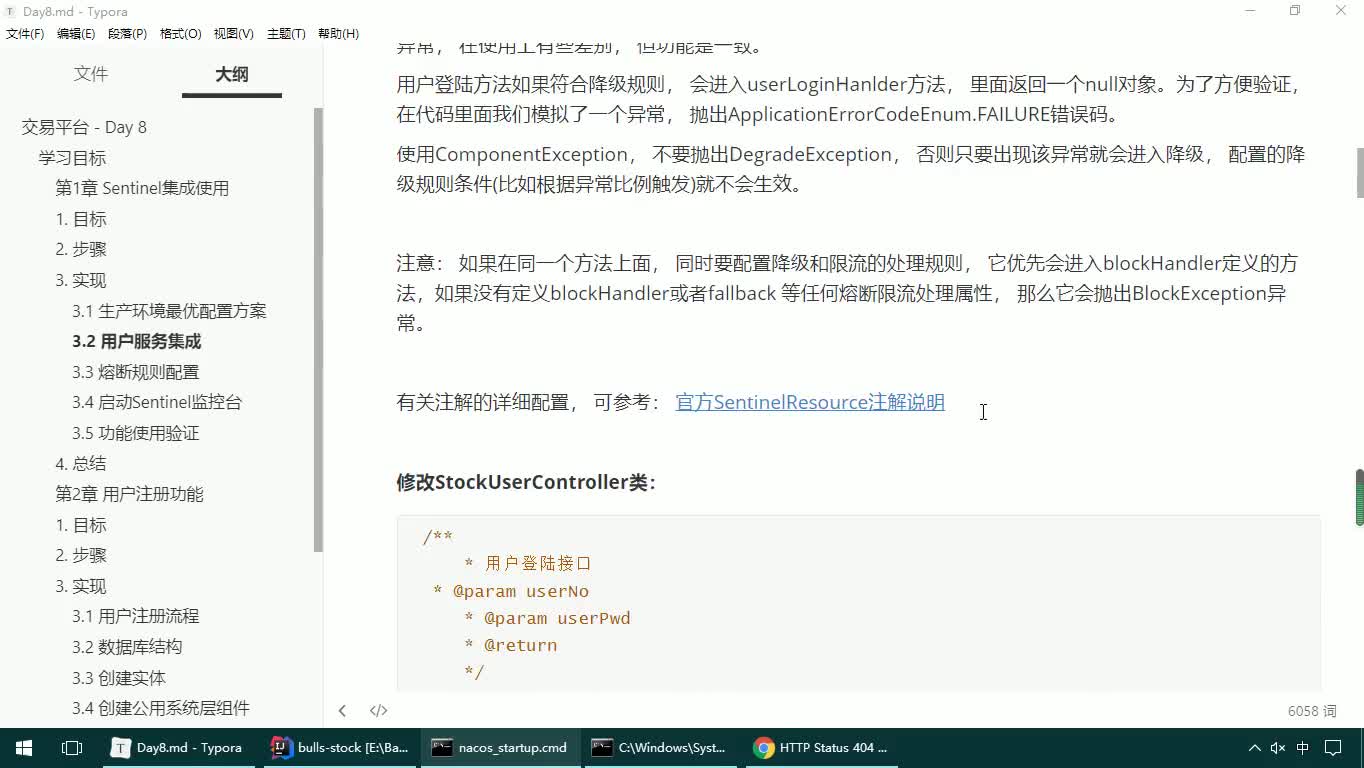Show hidden system tray icons
Image resolution: width=1364 pixels, height=768 pixels.
click(x=1254, y=748)
